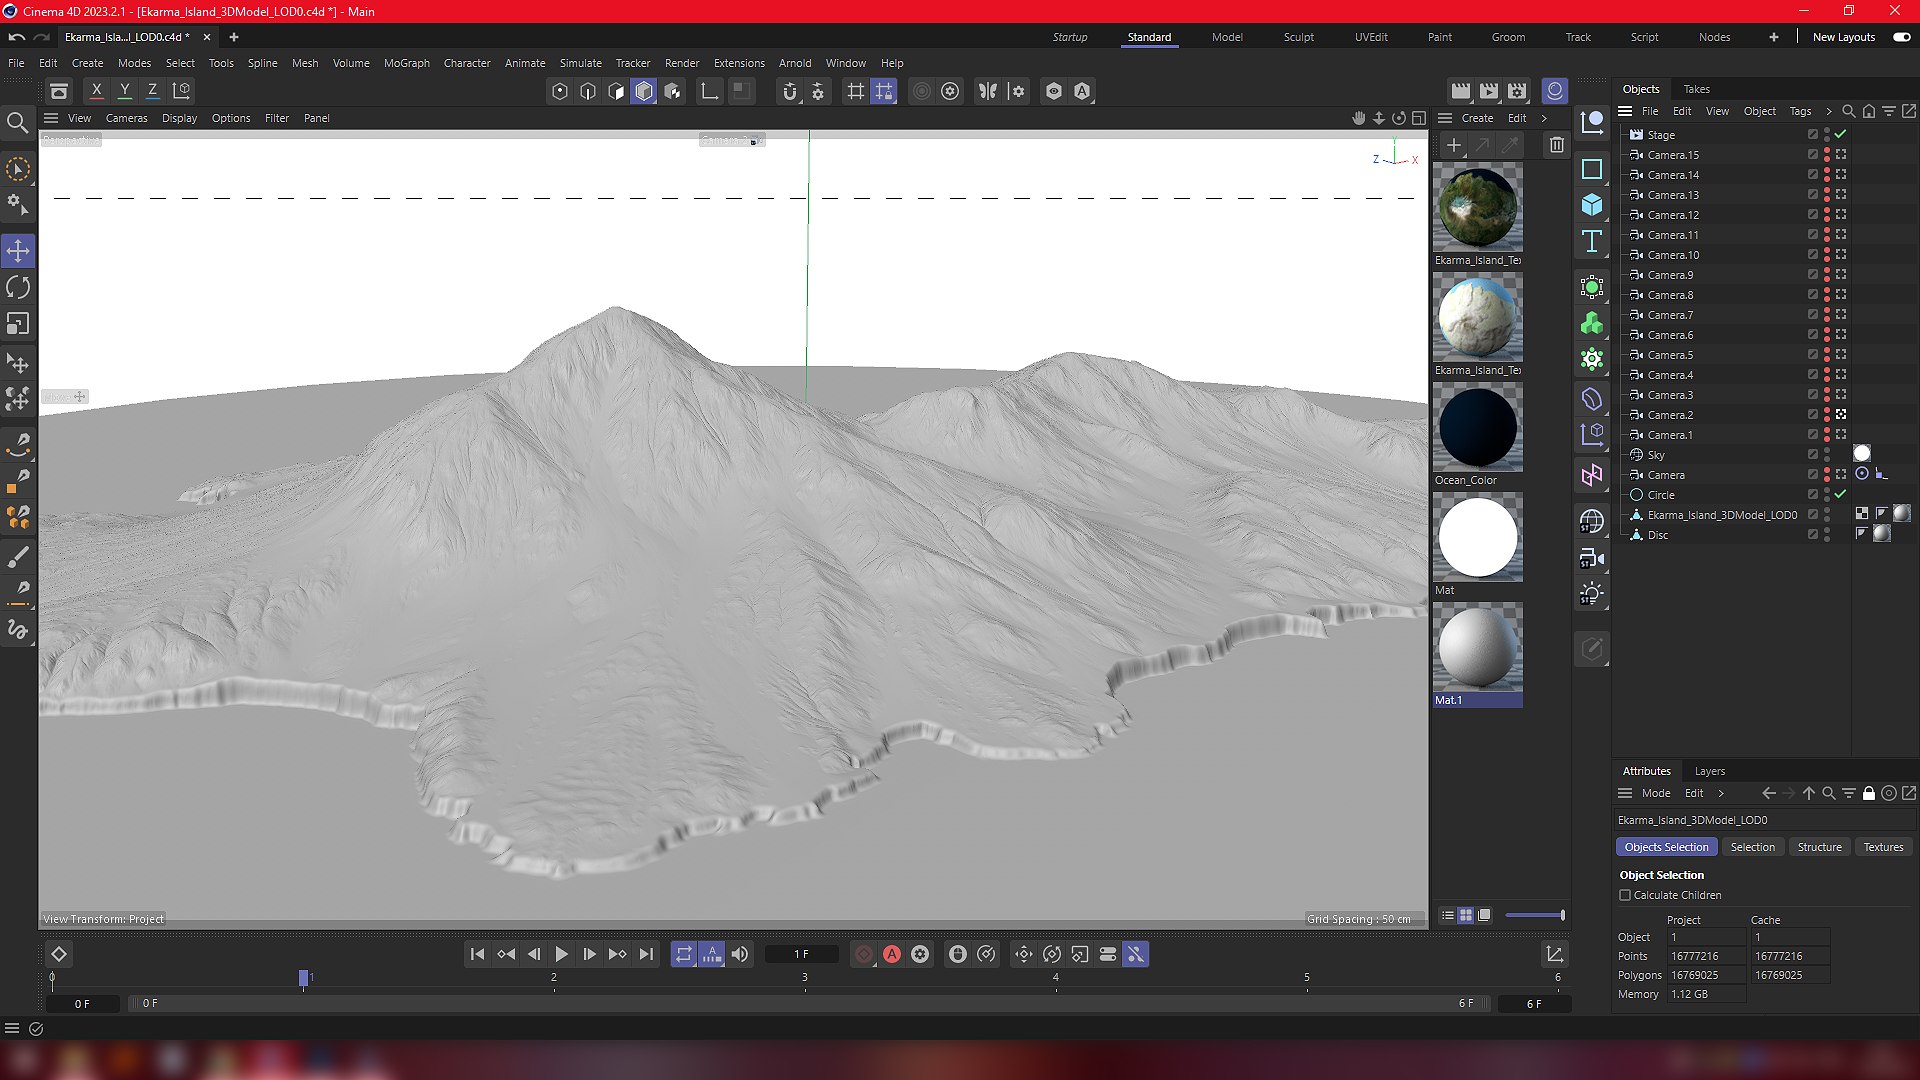Open the Simulate menu
Viewport: 1920px width, 1080px height.
(x=580, y=63)
